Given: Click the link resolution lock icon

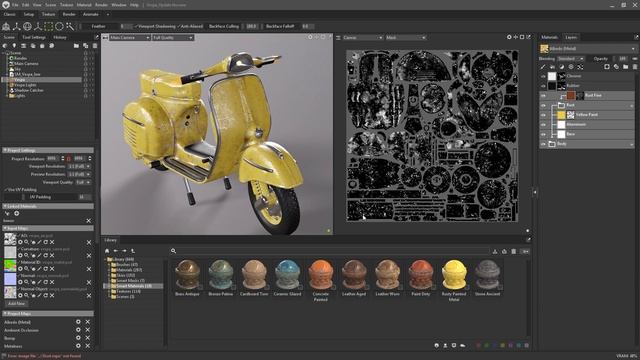Looking at the screenshot, I should tap(69, 159).
